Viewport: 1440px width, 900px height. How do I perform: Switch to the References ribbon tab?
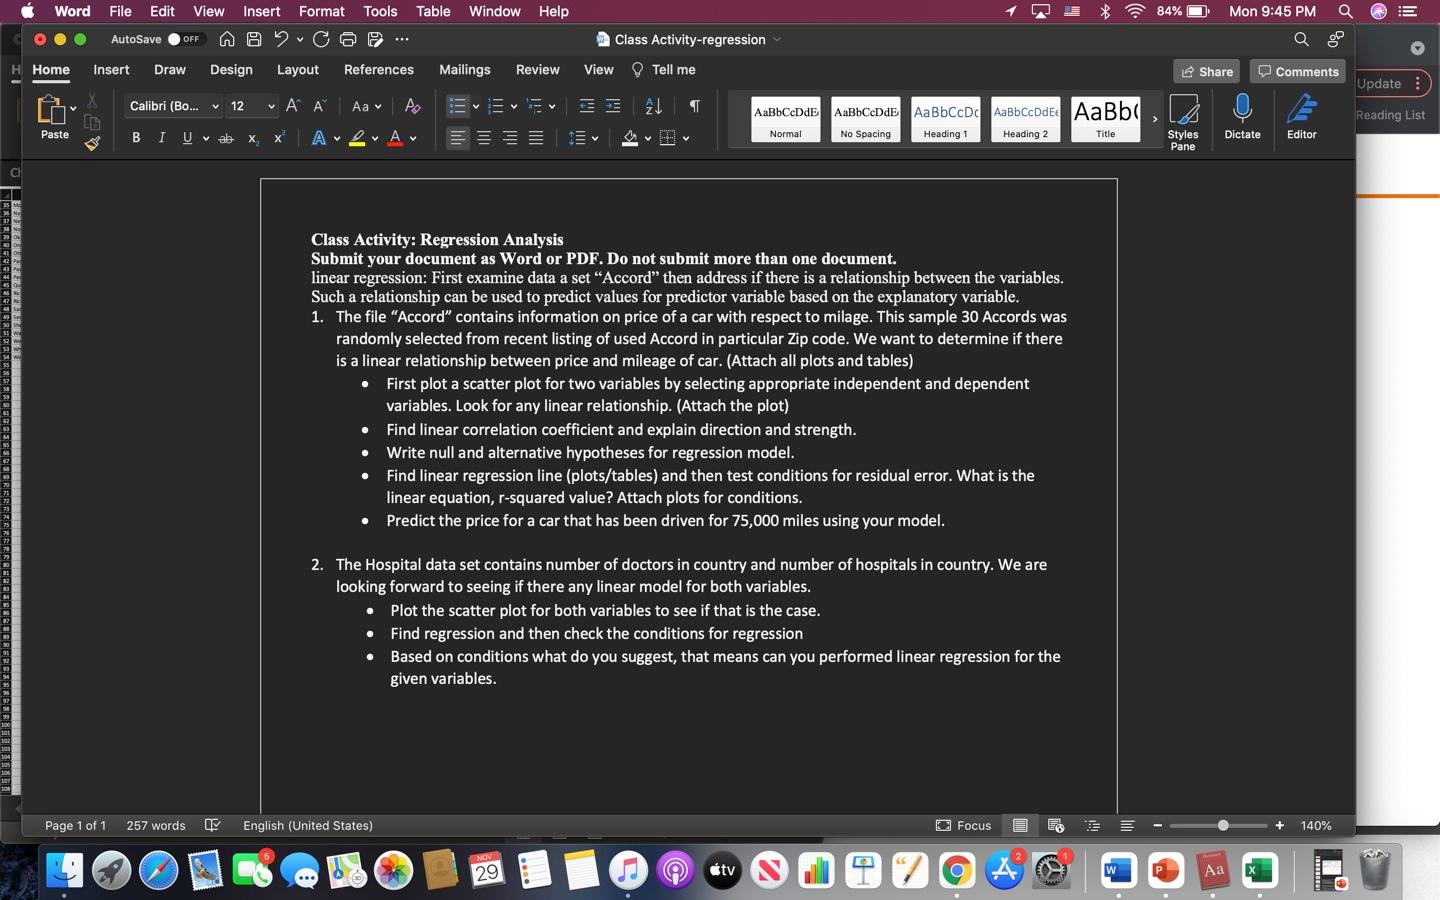(379, 69)
